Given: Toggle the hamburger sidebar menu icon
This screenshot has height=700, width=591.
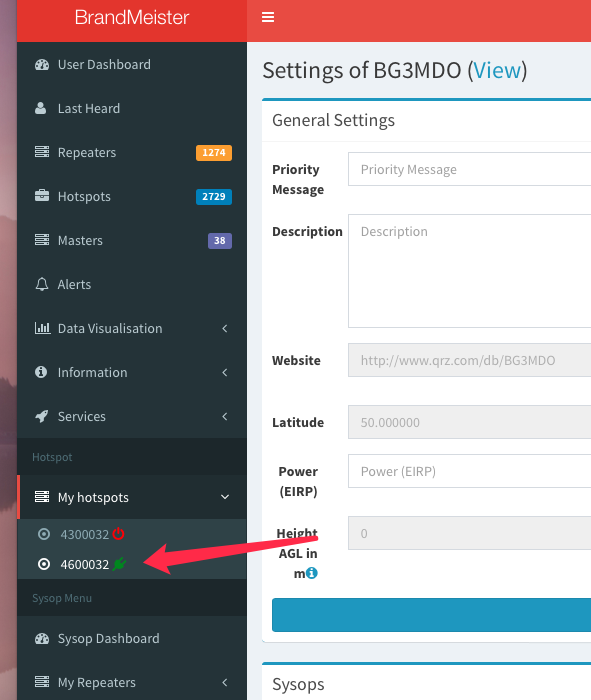Looking at the screenshot, I should click(x=268, y=17).
